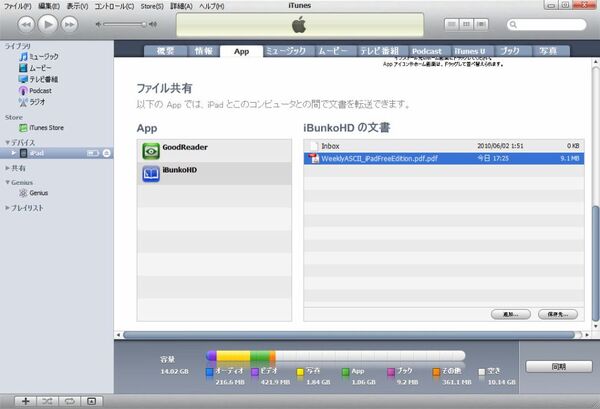Select the Inbox folder row
Viewport: 600px width, 409px height.
coord(444,146)
